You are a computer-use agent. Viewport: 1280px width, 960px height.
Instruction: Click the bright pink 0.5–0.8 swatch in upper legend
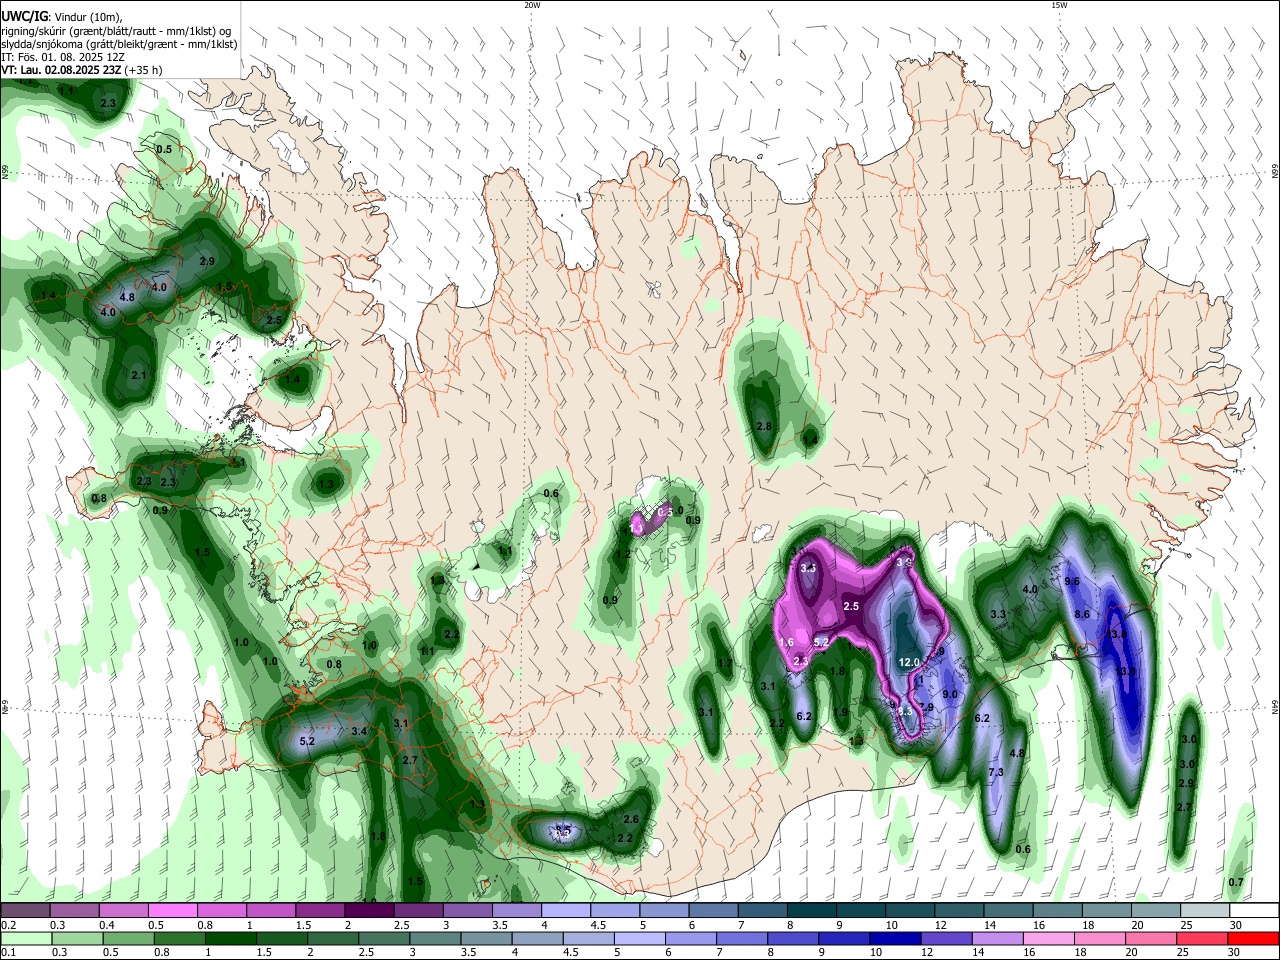pos(172,911)
